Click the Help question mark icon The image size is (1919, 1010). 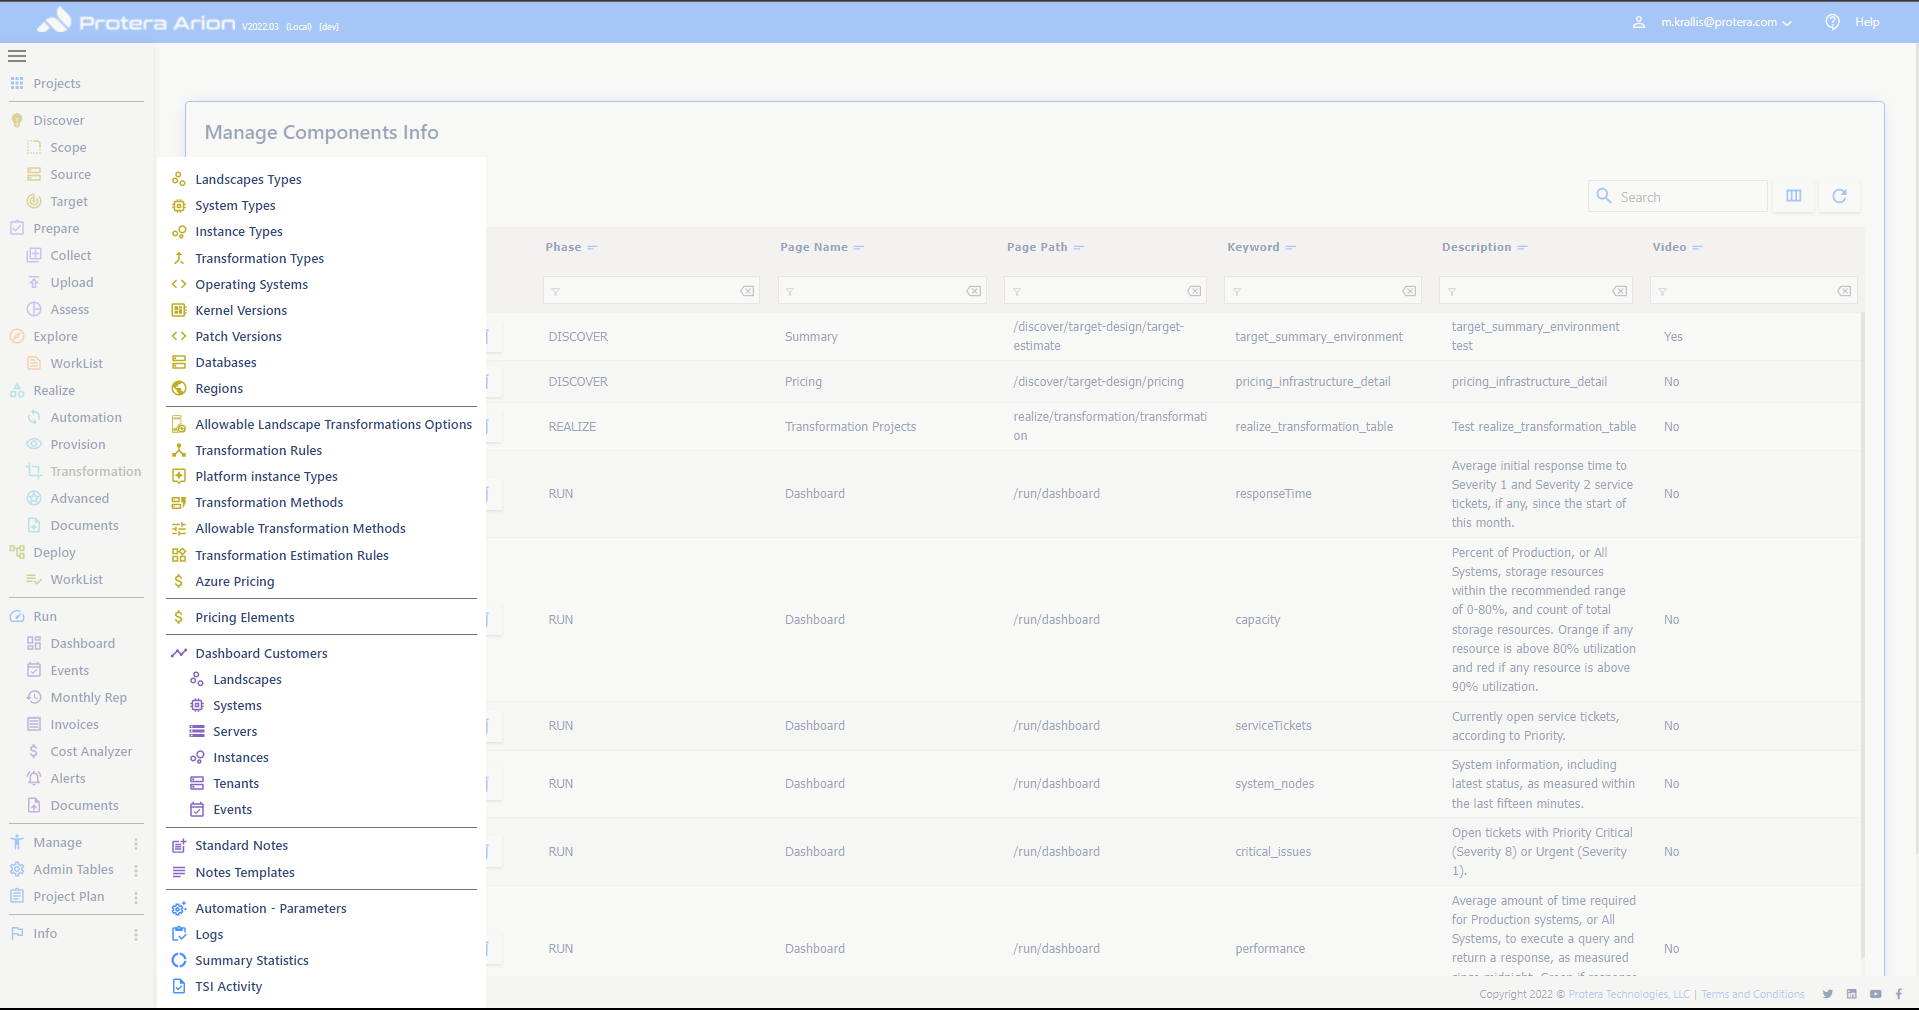click(1832, 22)
